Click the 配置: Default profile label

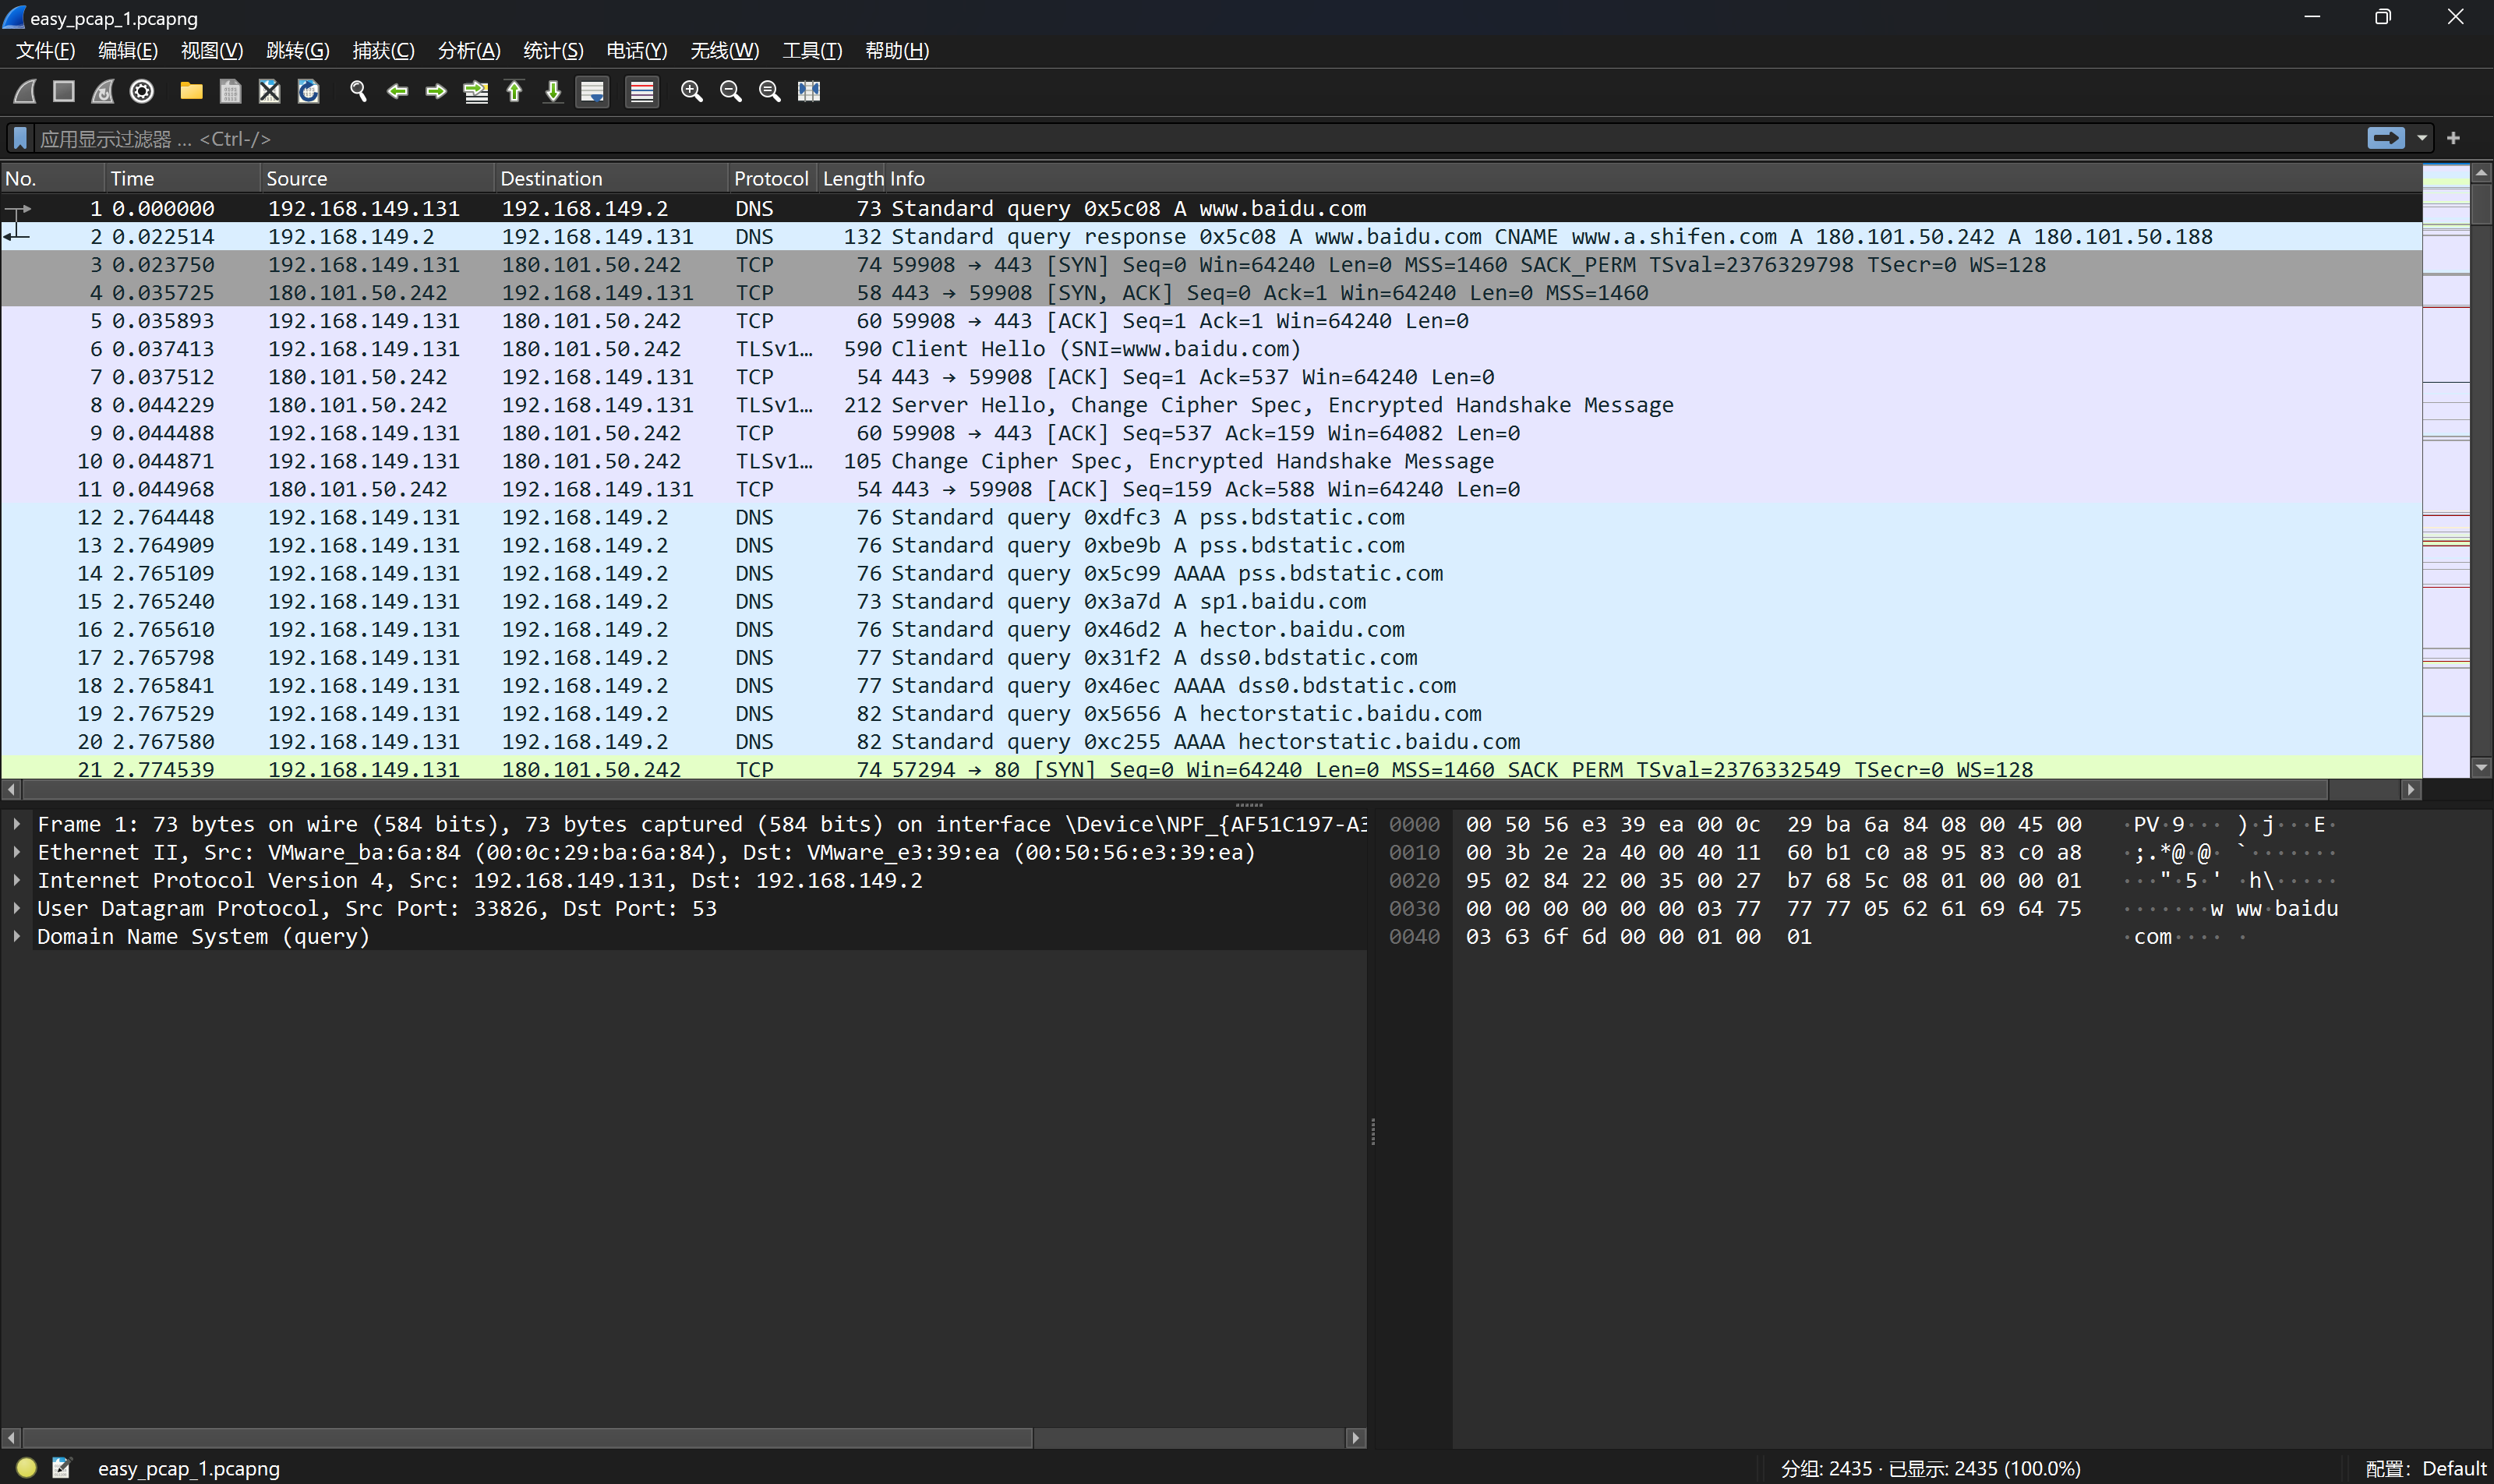tap(2425, 1468)
